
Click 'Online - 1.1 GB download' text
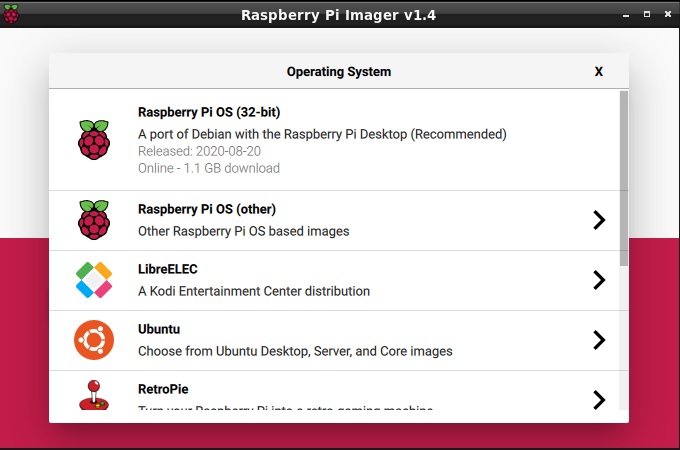(x=209, y=168)
